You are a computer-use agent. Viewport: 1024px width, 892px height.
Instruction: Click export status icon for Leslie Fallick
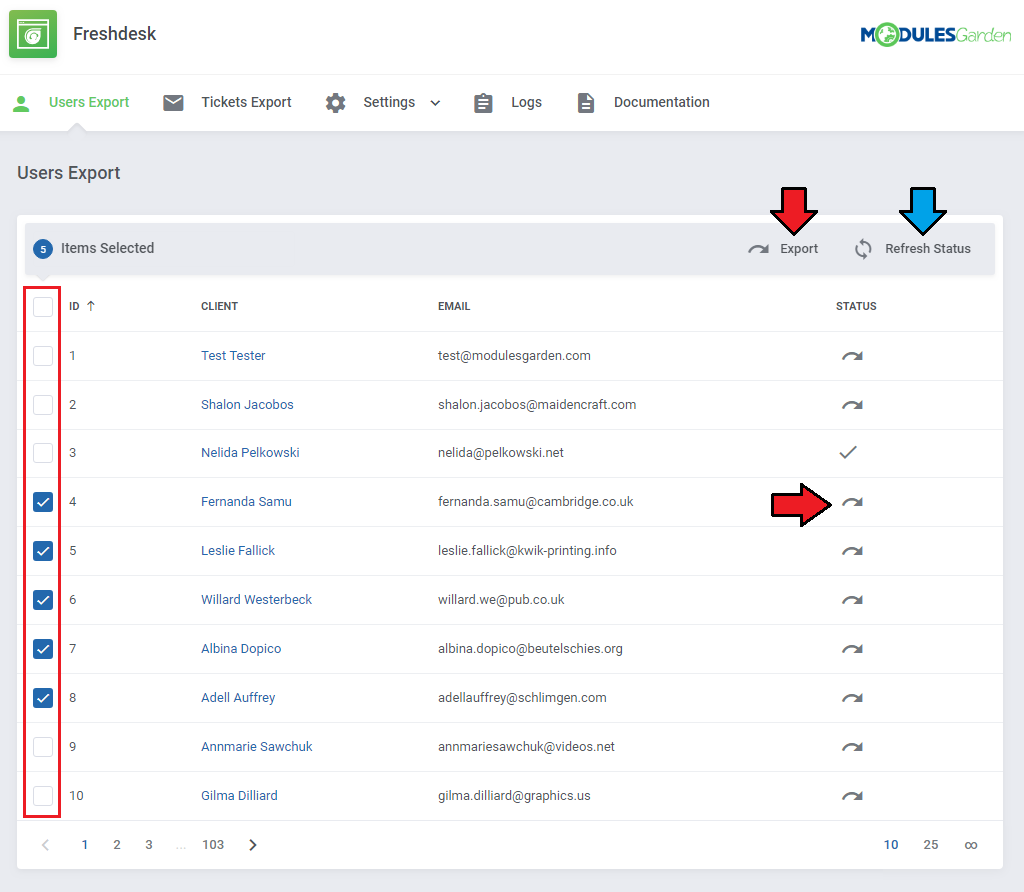pos(852,551)
